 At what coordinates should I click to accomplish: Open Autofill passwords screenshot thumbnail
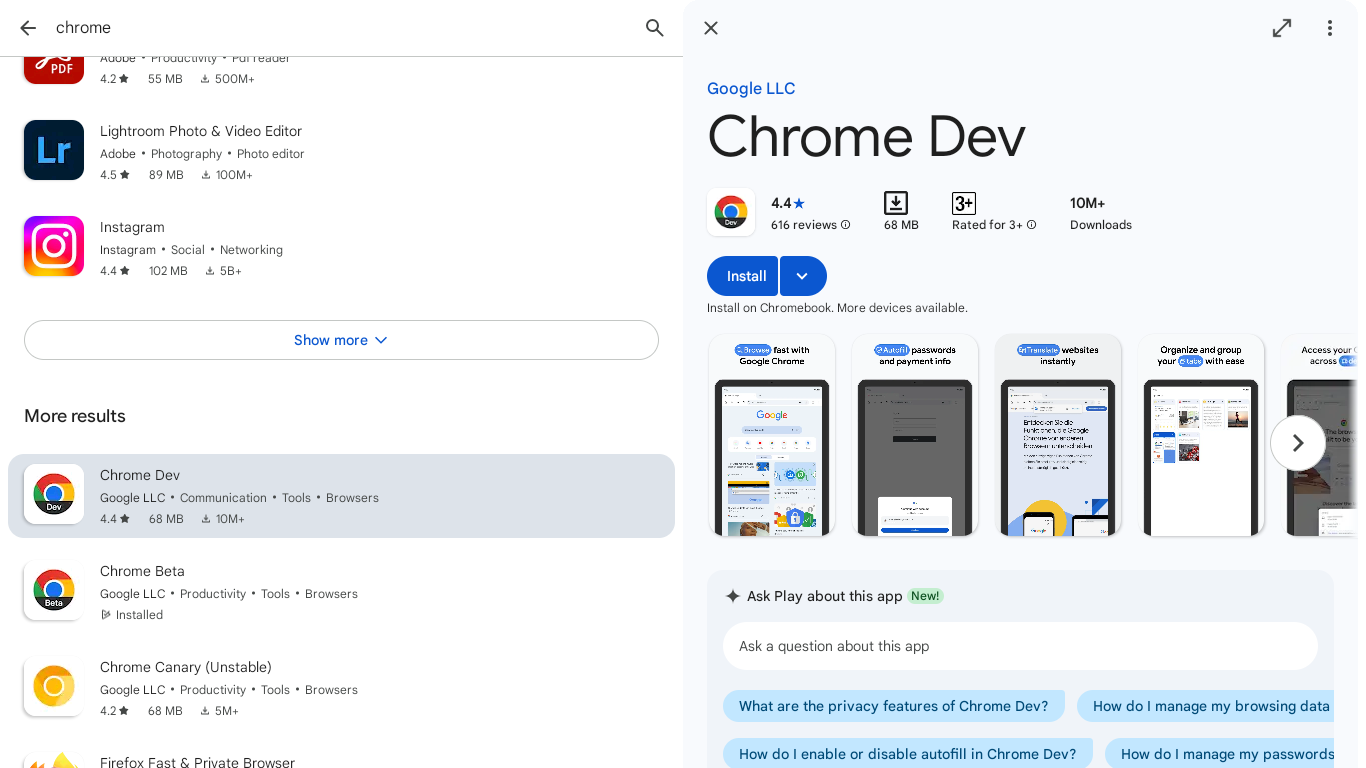[x=915, y=435]
